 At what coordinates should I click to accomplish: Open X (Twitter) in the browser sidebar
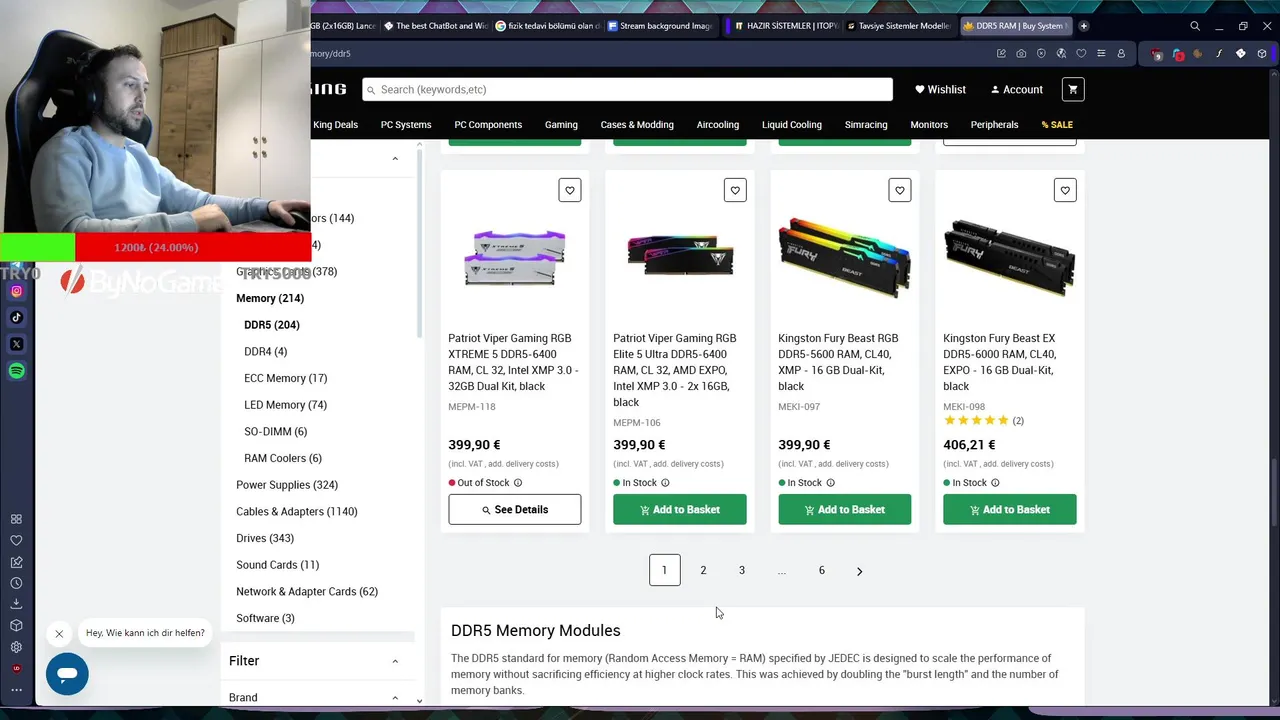pyautogui.click(x=16, y=344)
